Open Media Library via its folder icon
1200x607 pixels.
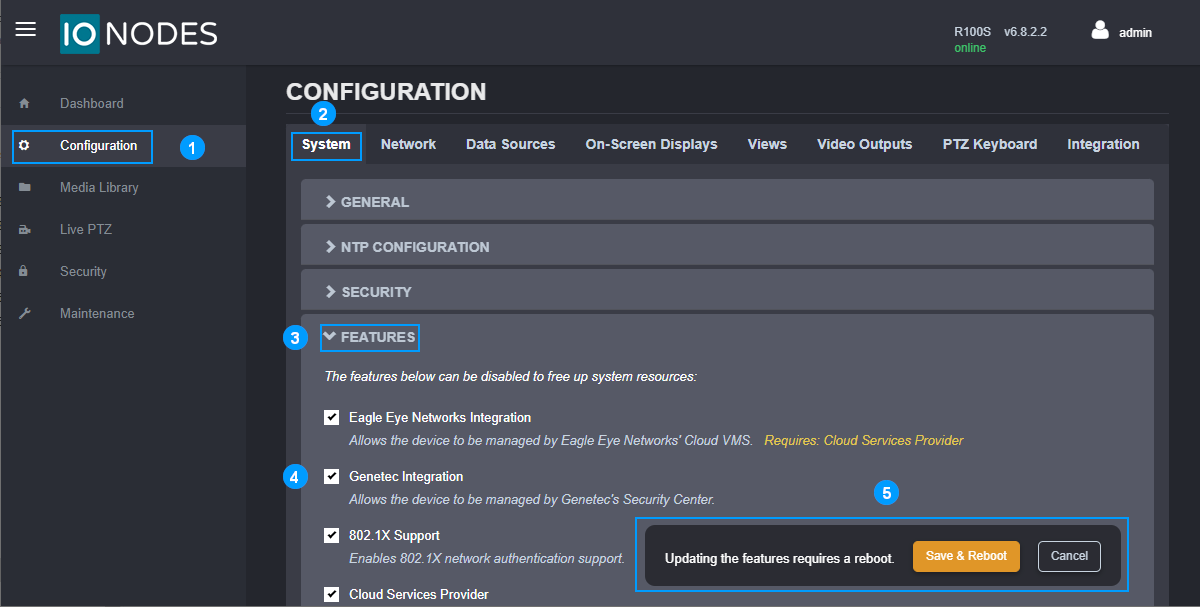click(23, 187)
